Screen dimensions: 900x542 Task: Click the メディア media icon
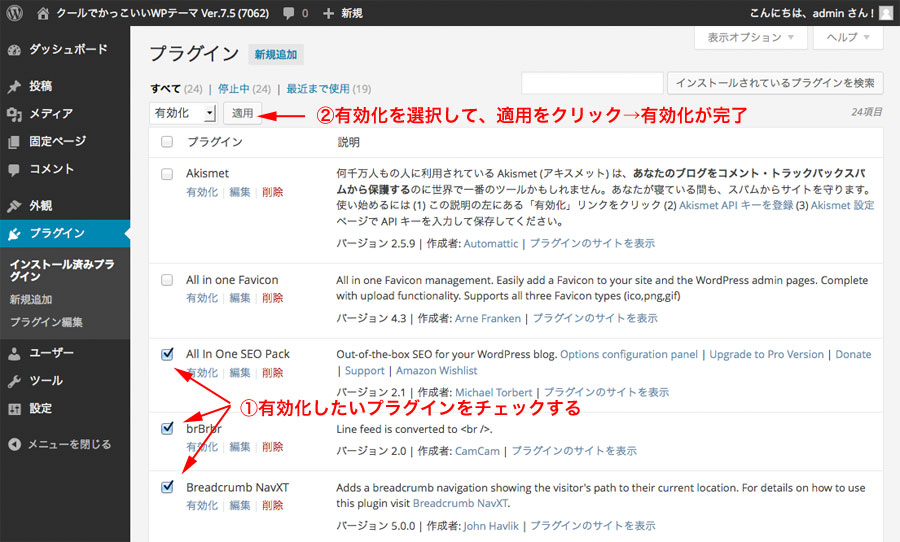pos(14,114)
